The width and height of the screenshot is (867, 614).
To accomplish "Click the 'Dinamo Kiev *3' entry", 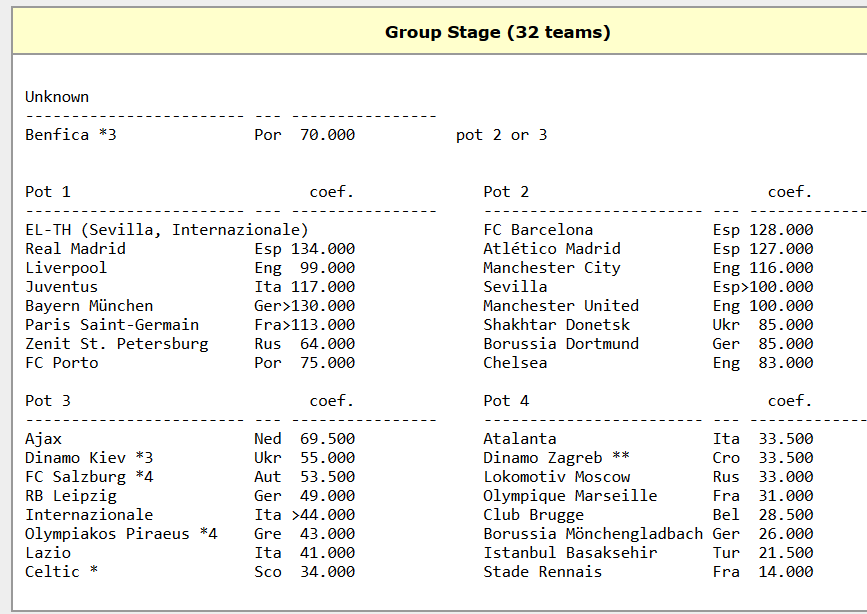I will pyautogui.click(x=89, y=457).
